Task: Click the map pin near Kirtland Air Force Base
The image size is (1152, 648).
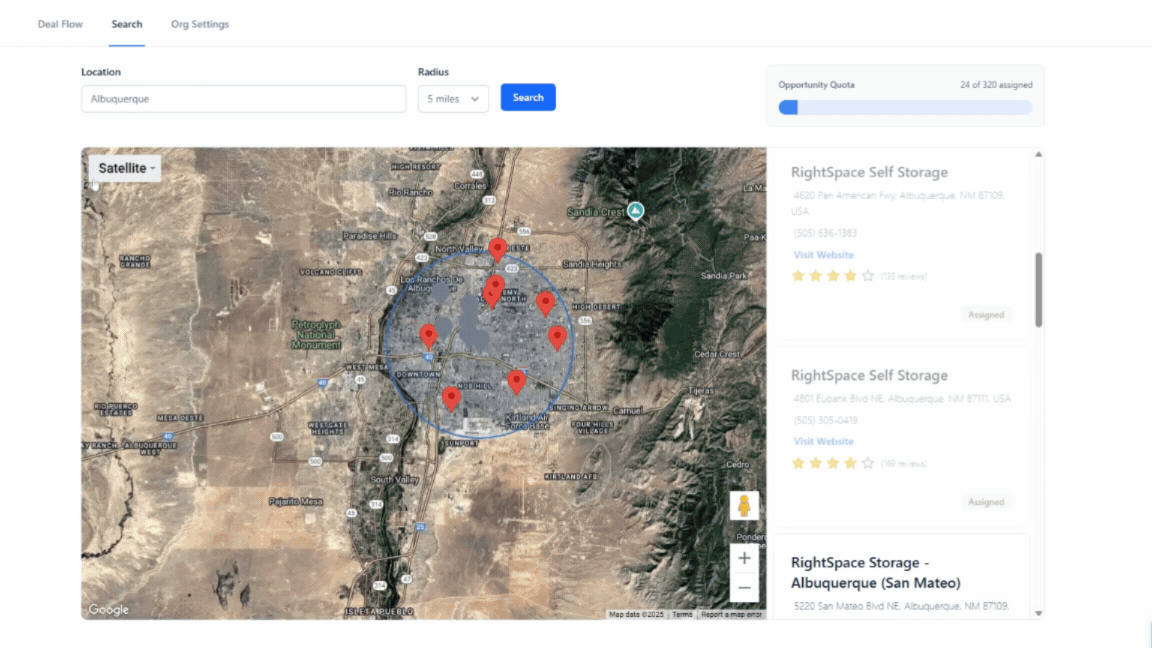Action: point(516,381)
